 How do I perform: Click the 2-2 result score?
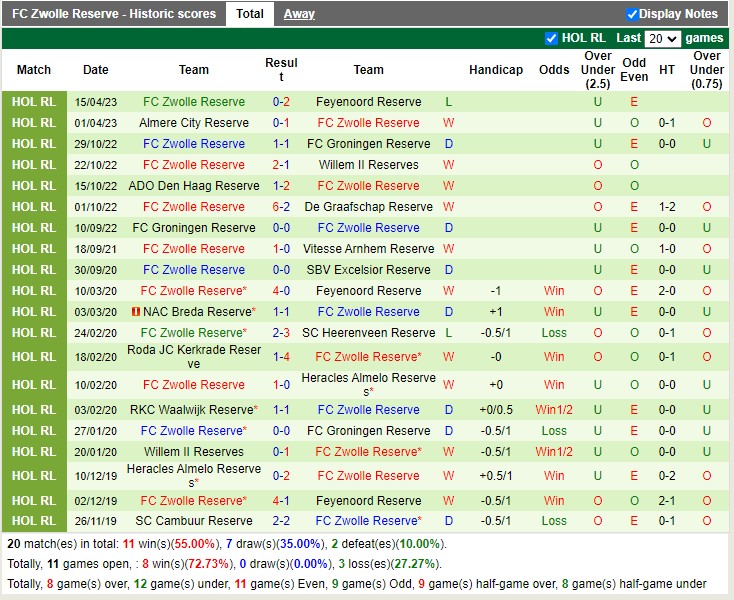point(281,520)
